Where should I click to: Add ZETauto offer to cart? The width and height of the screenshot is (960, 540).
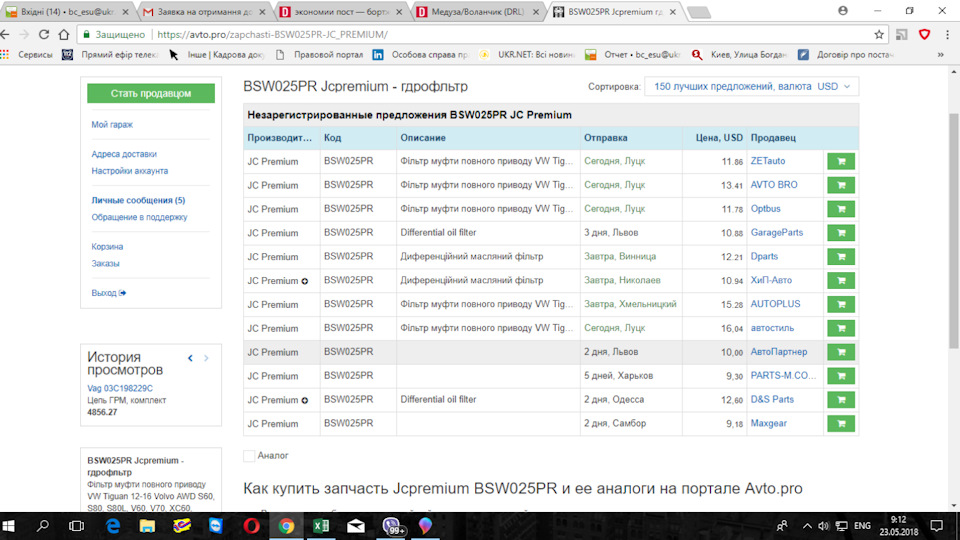840,161
